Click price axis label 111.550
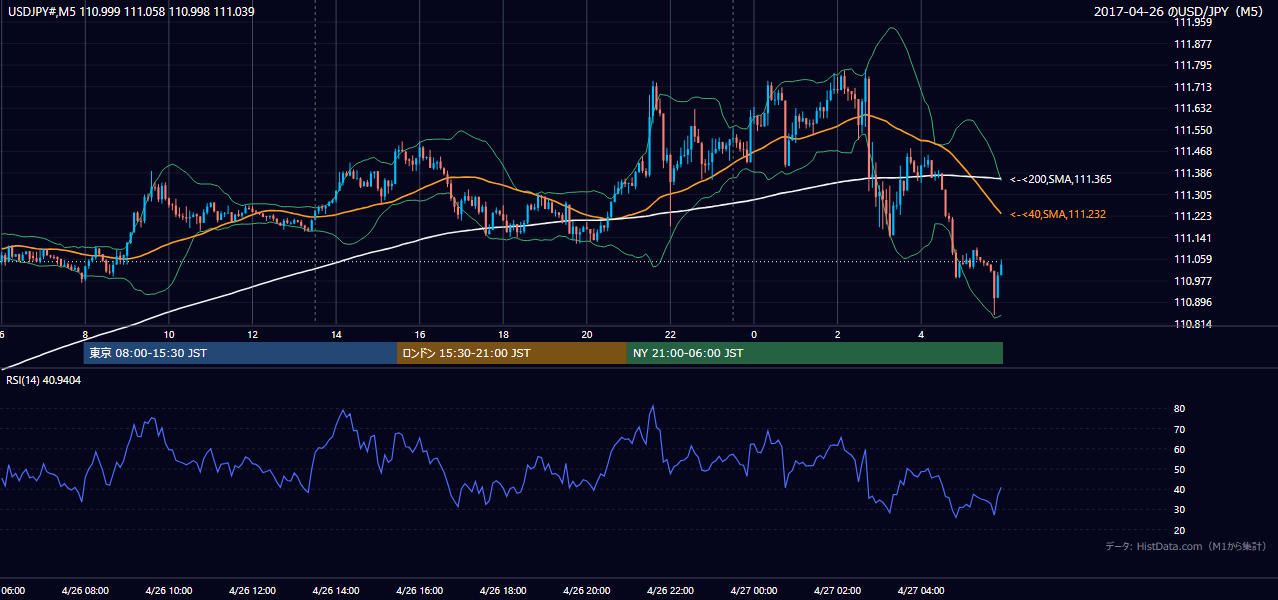Screen dimensions: 1278x600 pos(1192,130)
